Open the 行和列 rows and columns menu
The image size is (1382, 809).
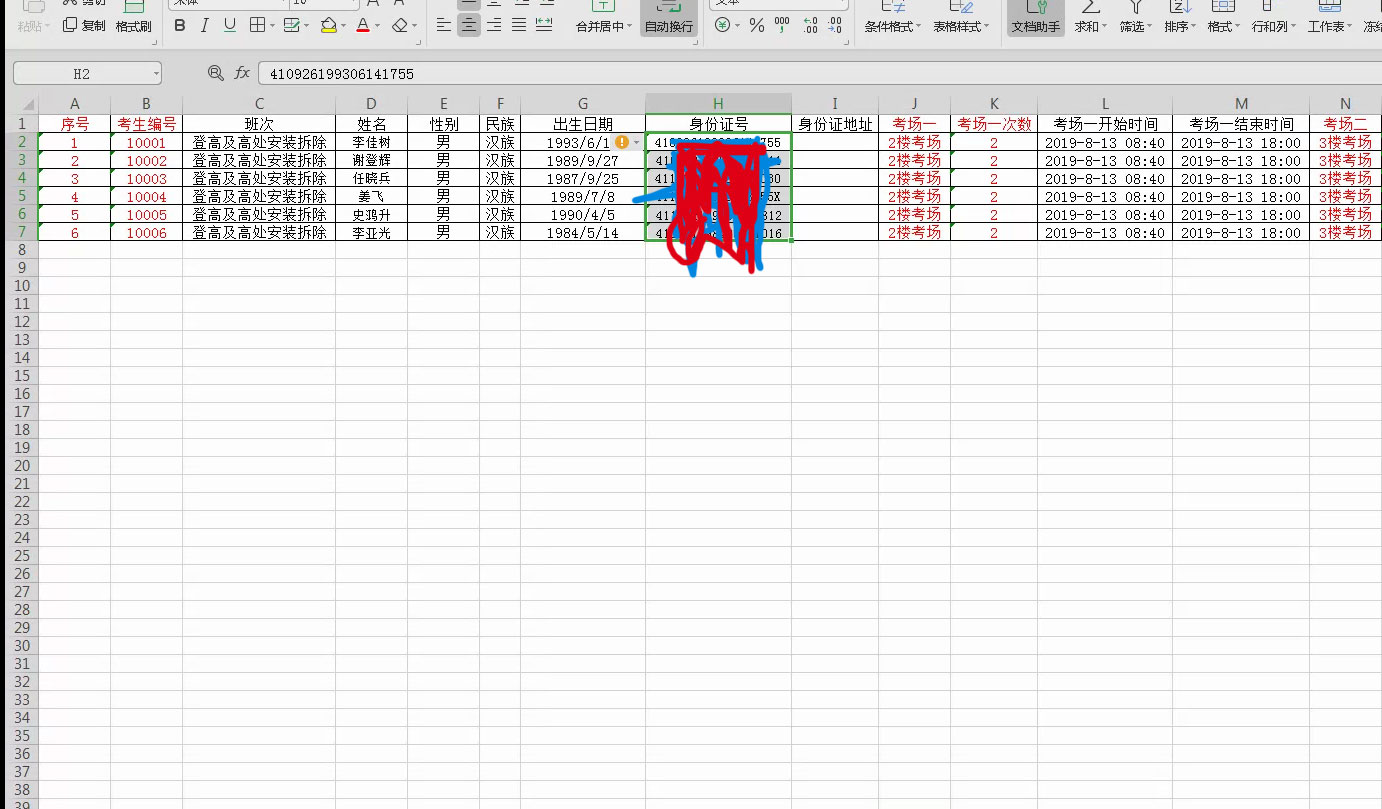[x=1274, y=27]
